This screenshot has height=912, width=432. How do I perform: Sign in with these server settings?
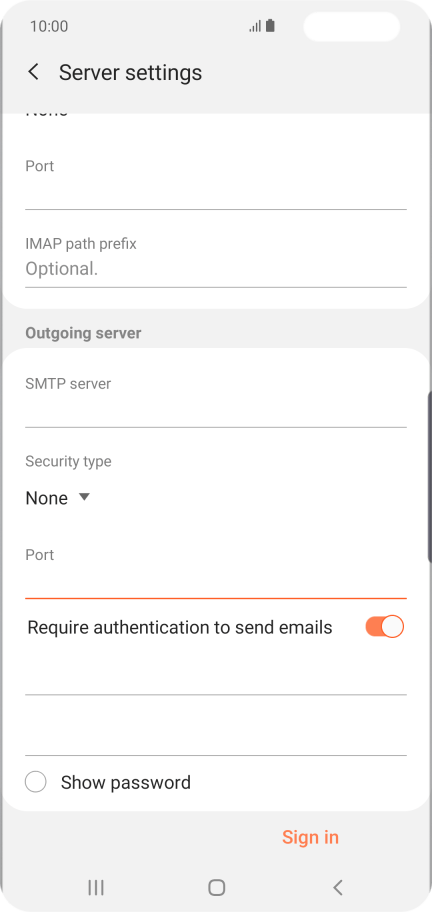(x=310, y=837)
